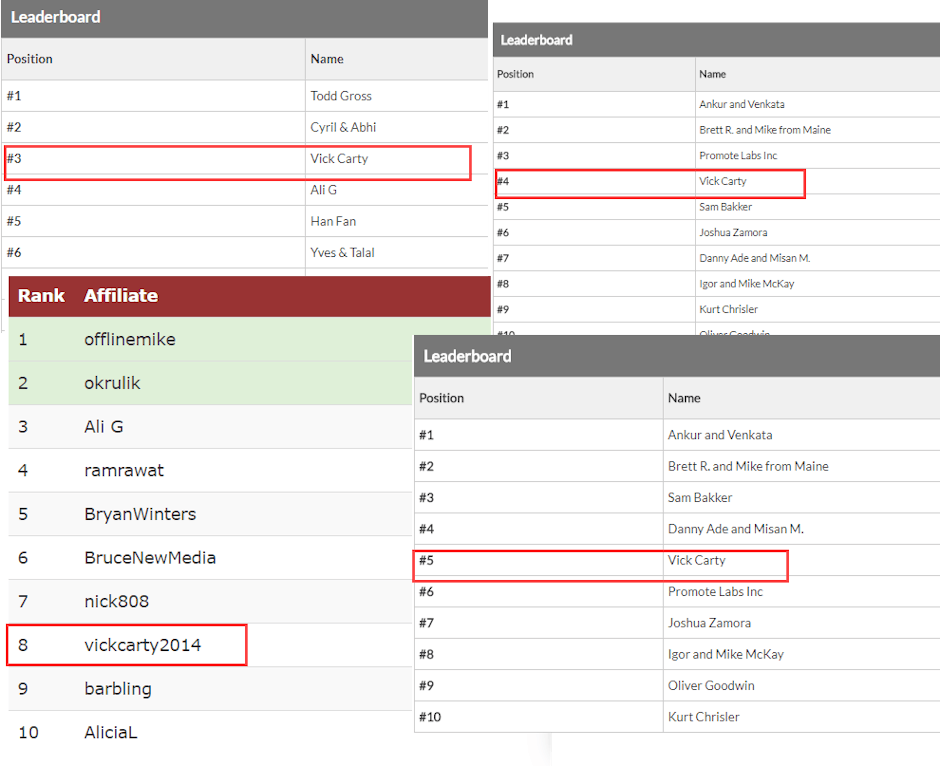Click Vick Carty in position #4
This screenshot has width=940, height=766.
(722, 182)
